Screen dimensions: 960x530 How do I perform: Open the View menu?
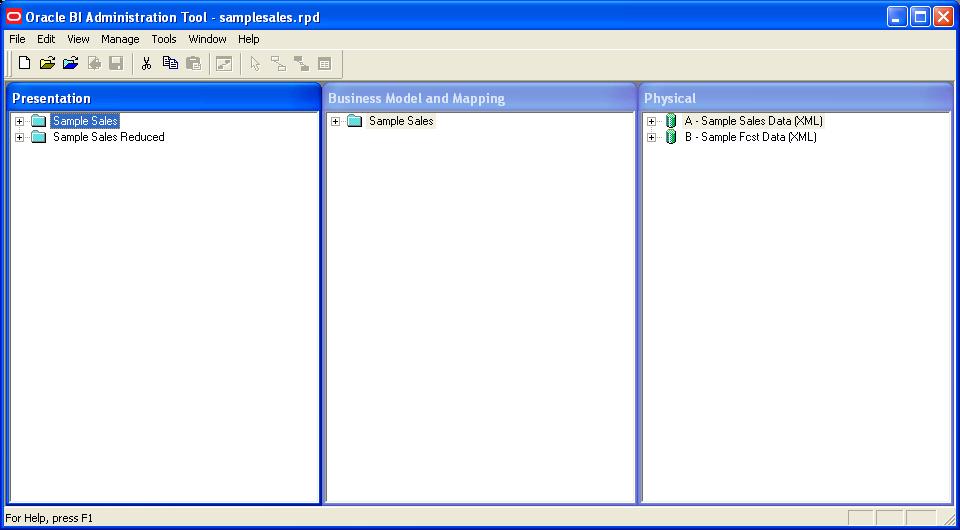point(78,39)
